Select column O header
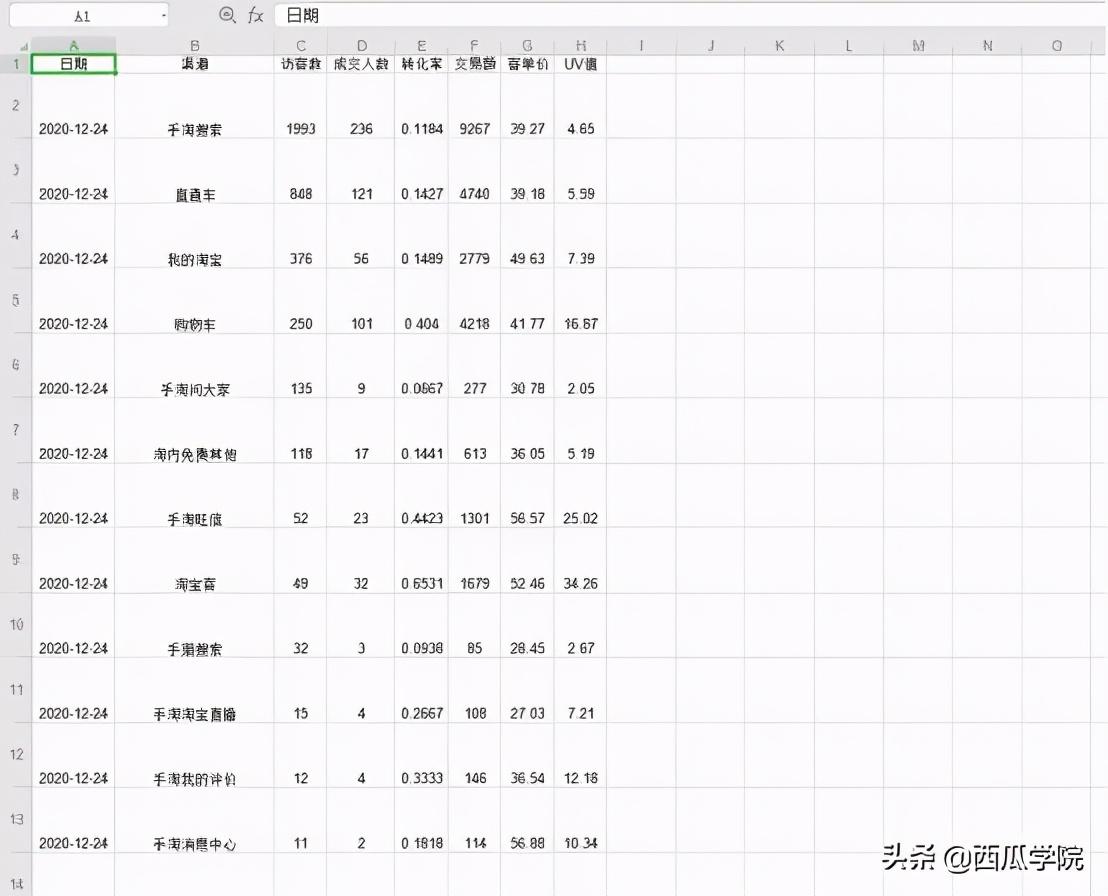Viewport: 1108px width, 896px height. click(x=1056, y=46)
